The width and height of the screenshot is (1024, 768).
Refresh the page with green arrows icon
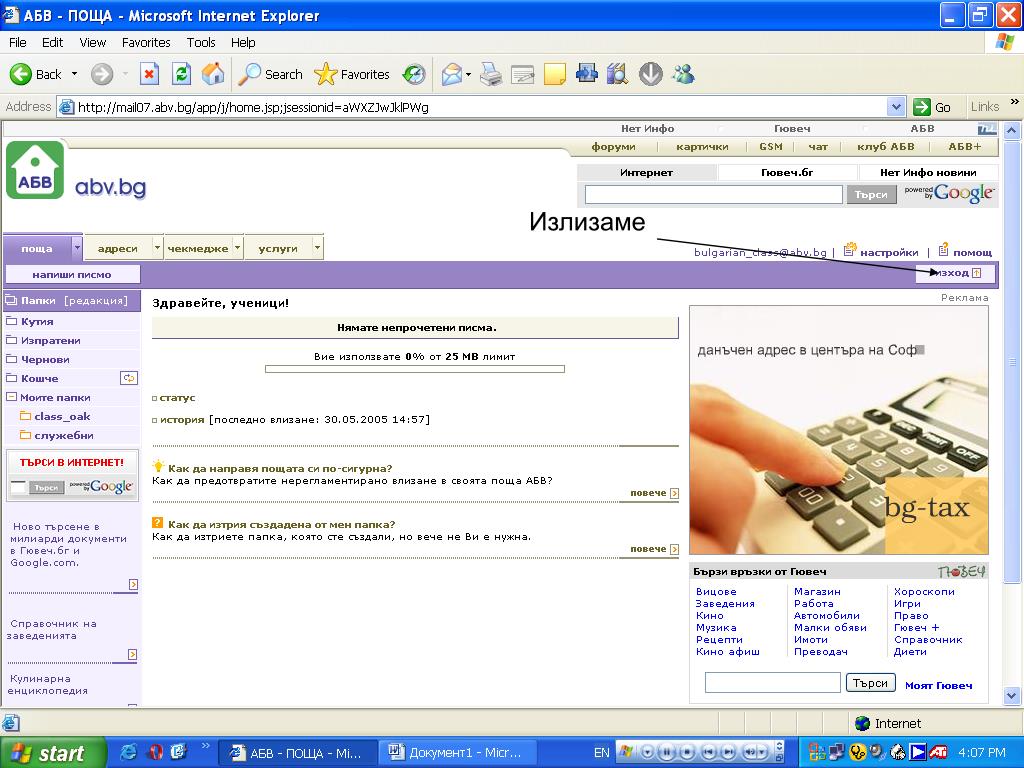[181, 74]
